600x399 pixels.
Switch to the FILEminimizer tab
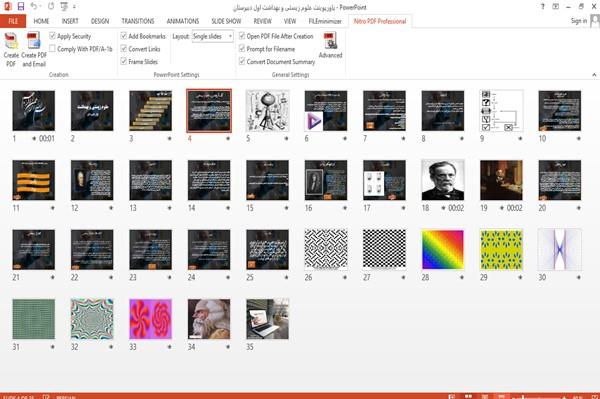[x=325, y=21]
